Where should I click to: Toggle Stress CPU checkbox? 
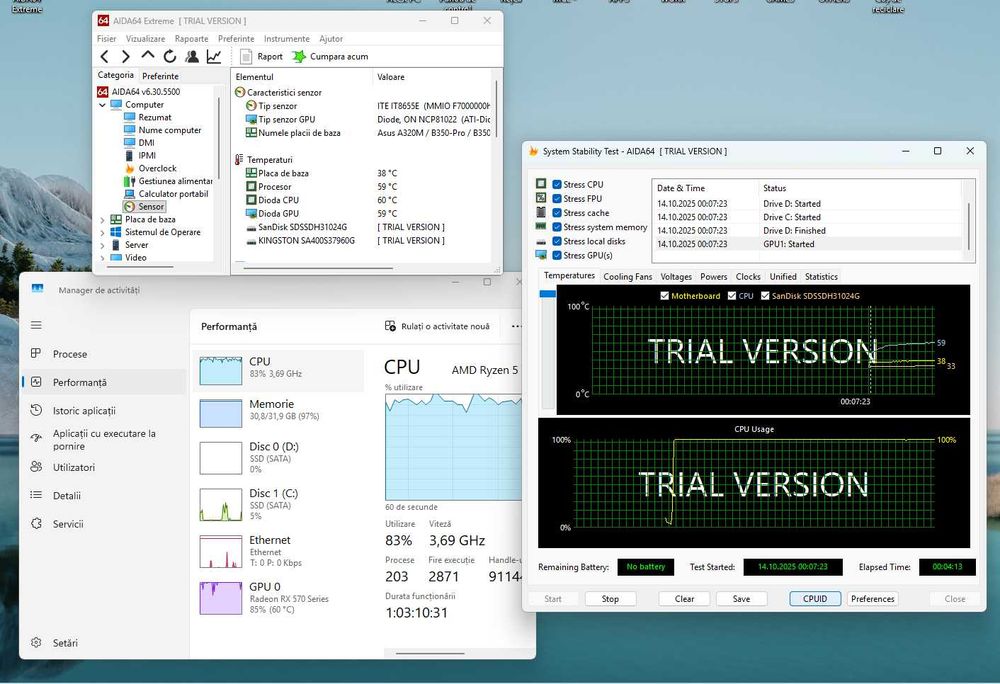pos(557,184)
